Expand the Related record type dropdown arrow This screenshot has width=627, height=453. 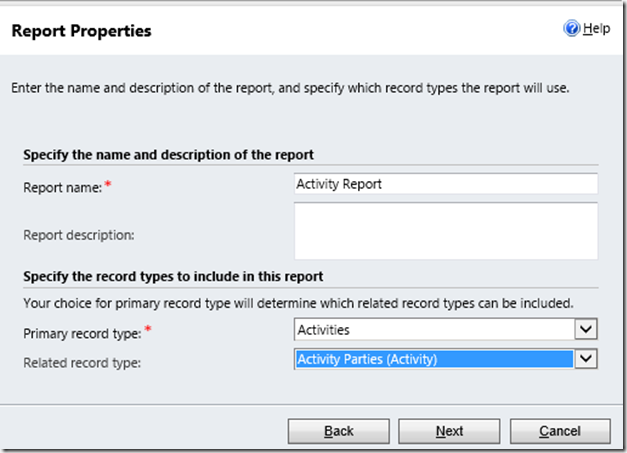click(587, 359)
